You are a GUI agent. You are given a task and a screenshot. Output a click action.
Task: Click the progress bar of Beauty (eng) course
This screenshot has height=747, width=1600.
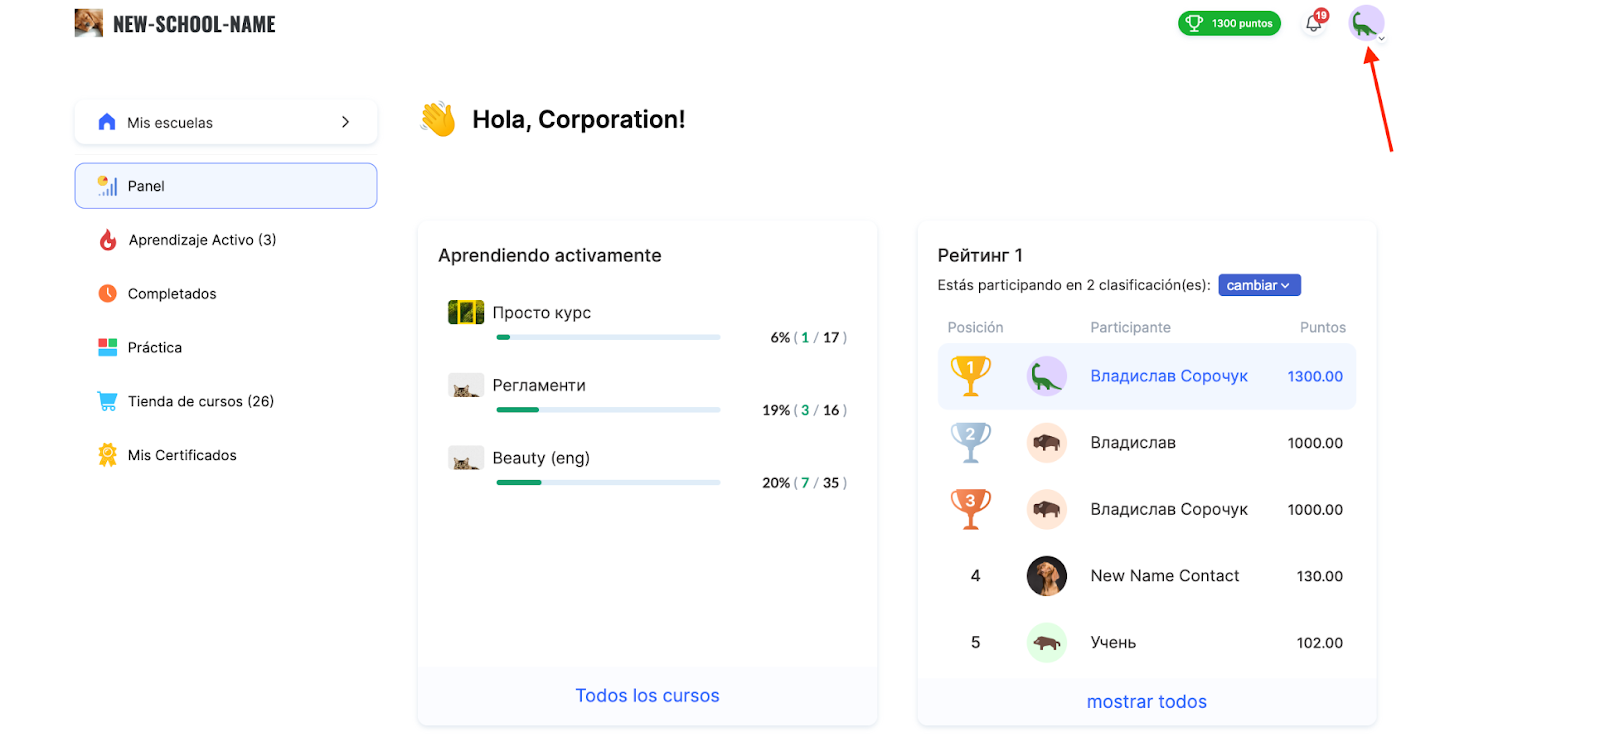608,483
